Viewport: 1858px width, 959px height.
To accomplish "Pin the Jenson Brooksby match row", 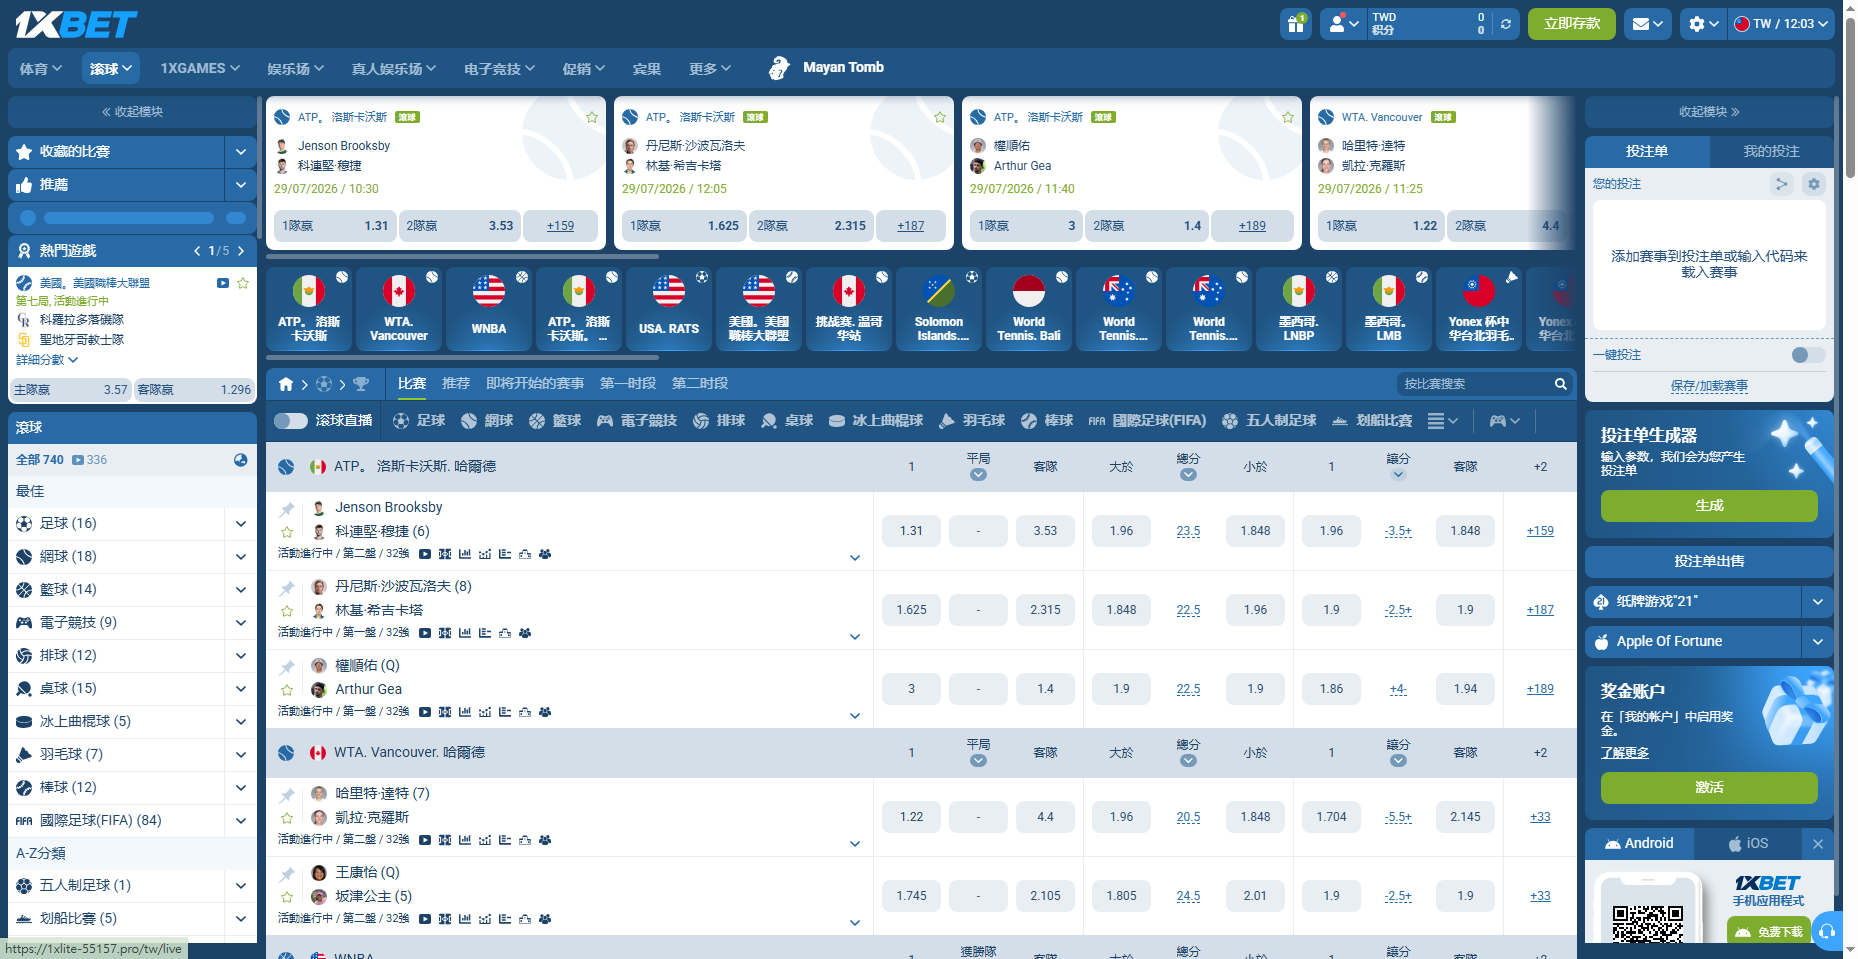I will tap(287, 509).
